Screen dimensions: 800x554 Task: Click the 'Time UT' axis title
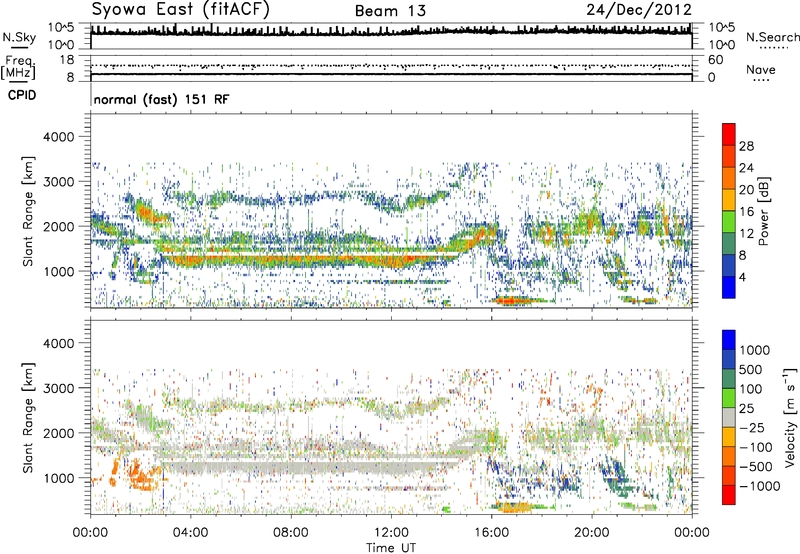tap(391, 547)
